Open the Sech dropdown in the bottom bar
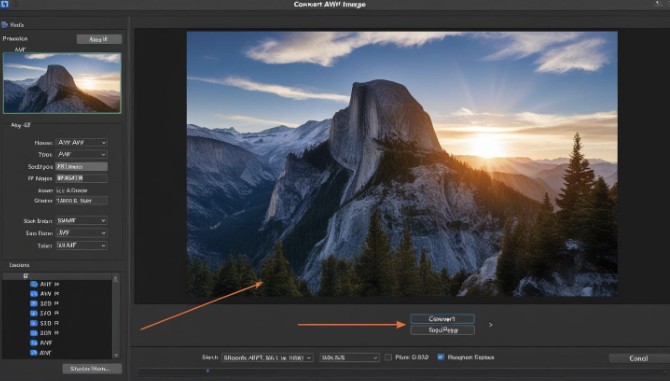Image resolution: width=670 pixels, height=381 pixels. (267, 358)
